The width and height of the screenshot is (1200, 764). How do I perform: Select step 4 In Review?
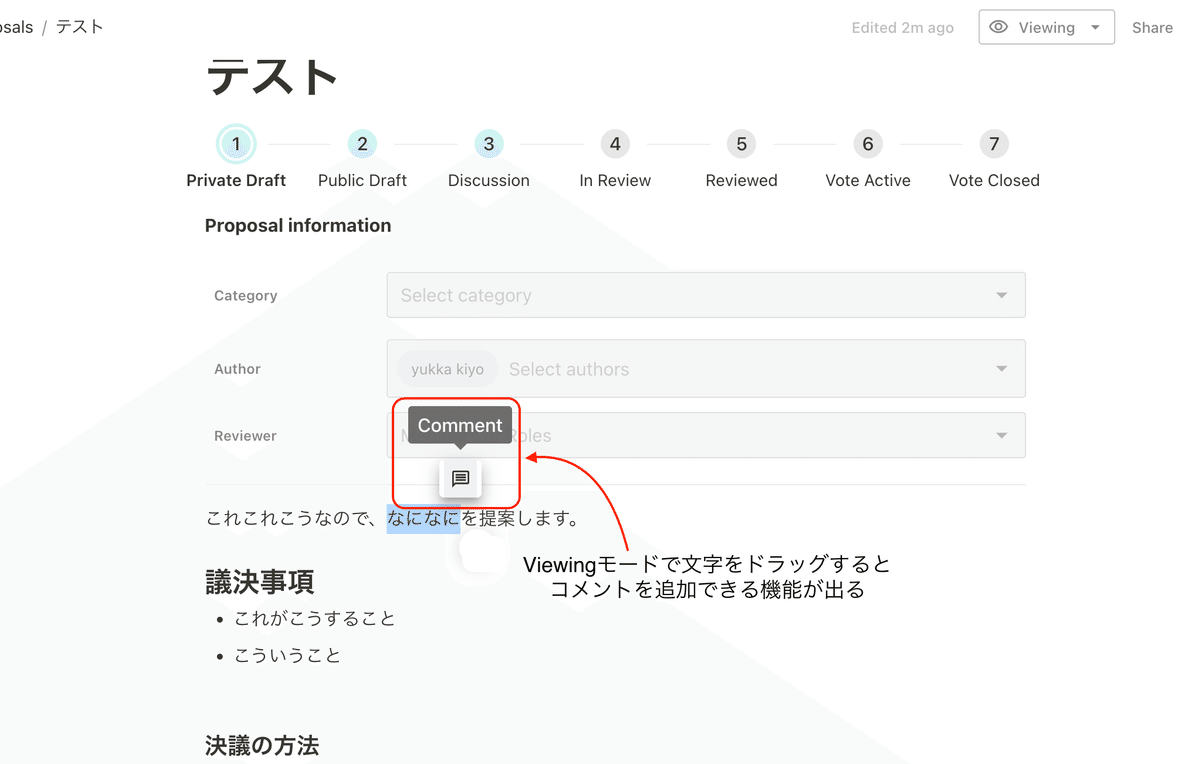615,143
